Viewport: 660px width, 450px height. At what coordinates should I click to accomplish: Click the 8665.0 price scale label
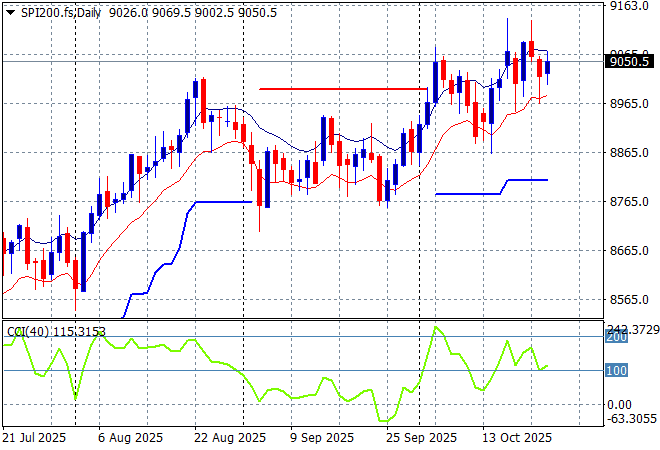point(629,250)
